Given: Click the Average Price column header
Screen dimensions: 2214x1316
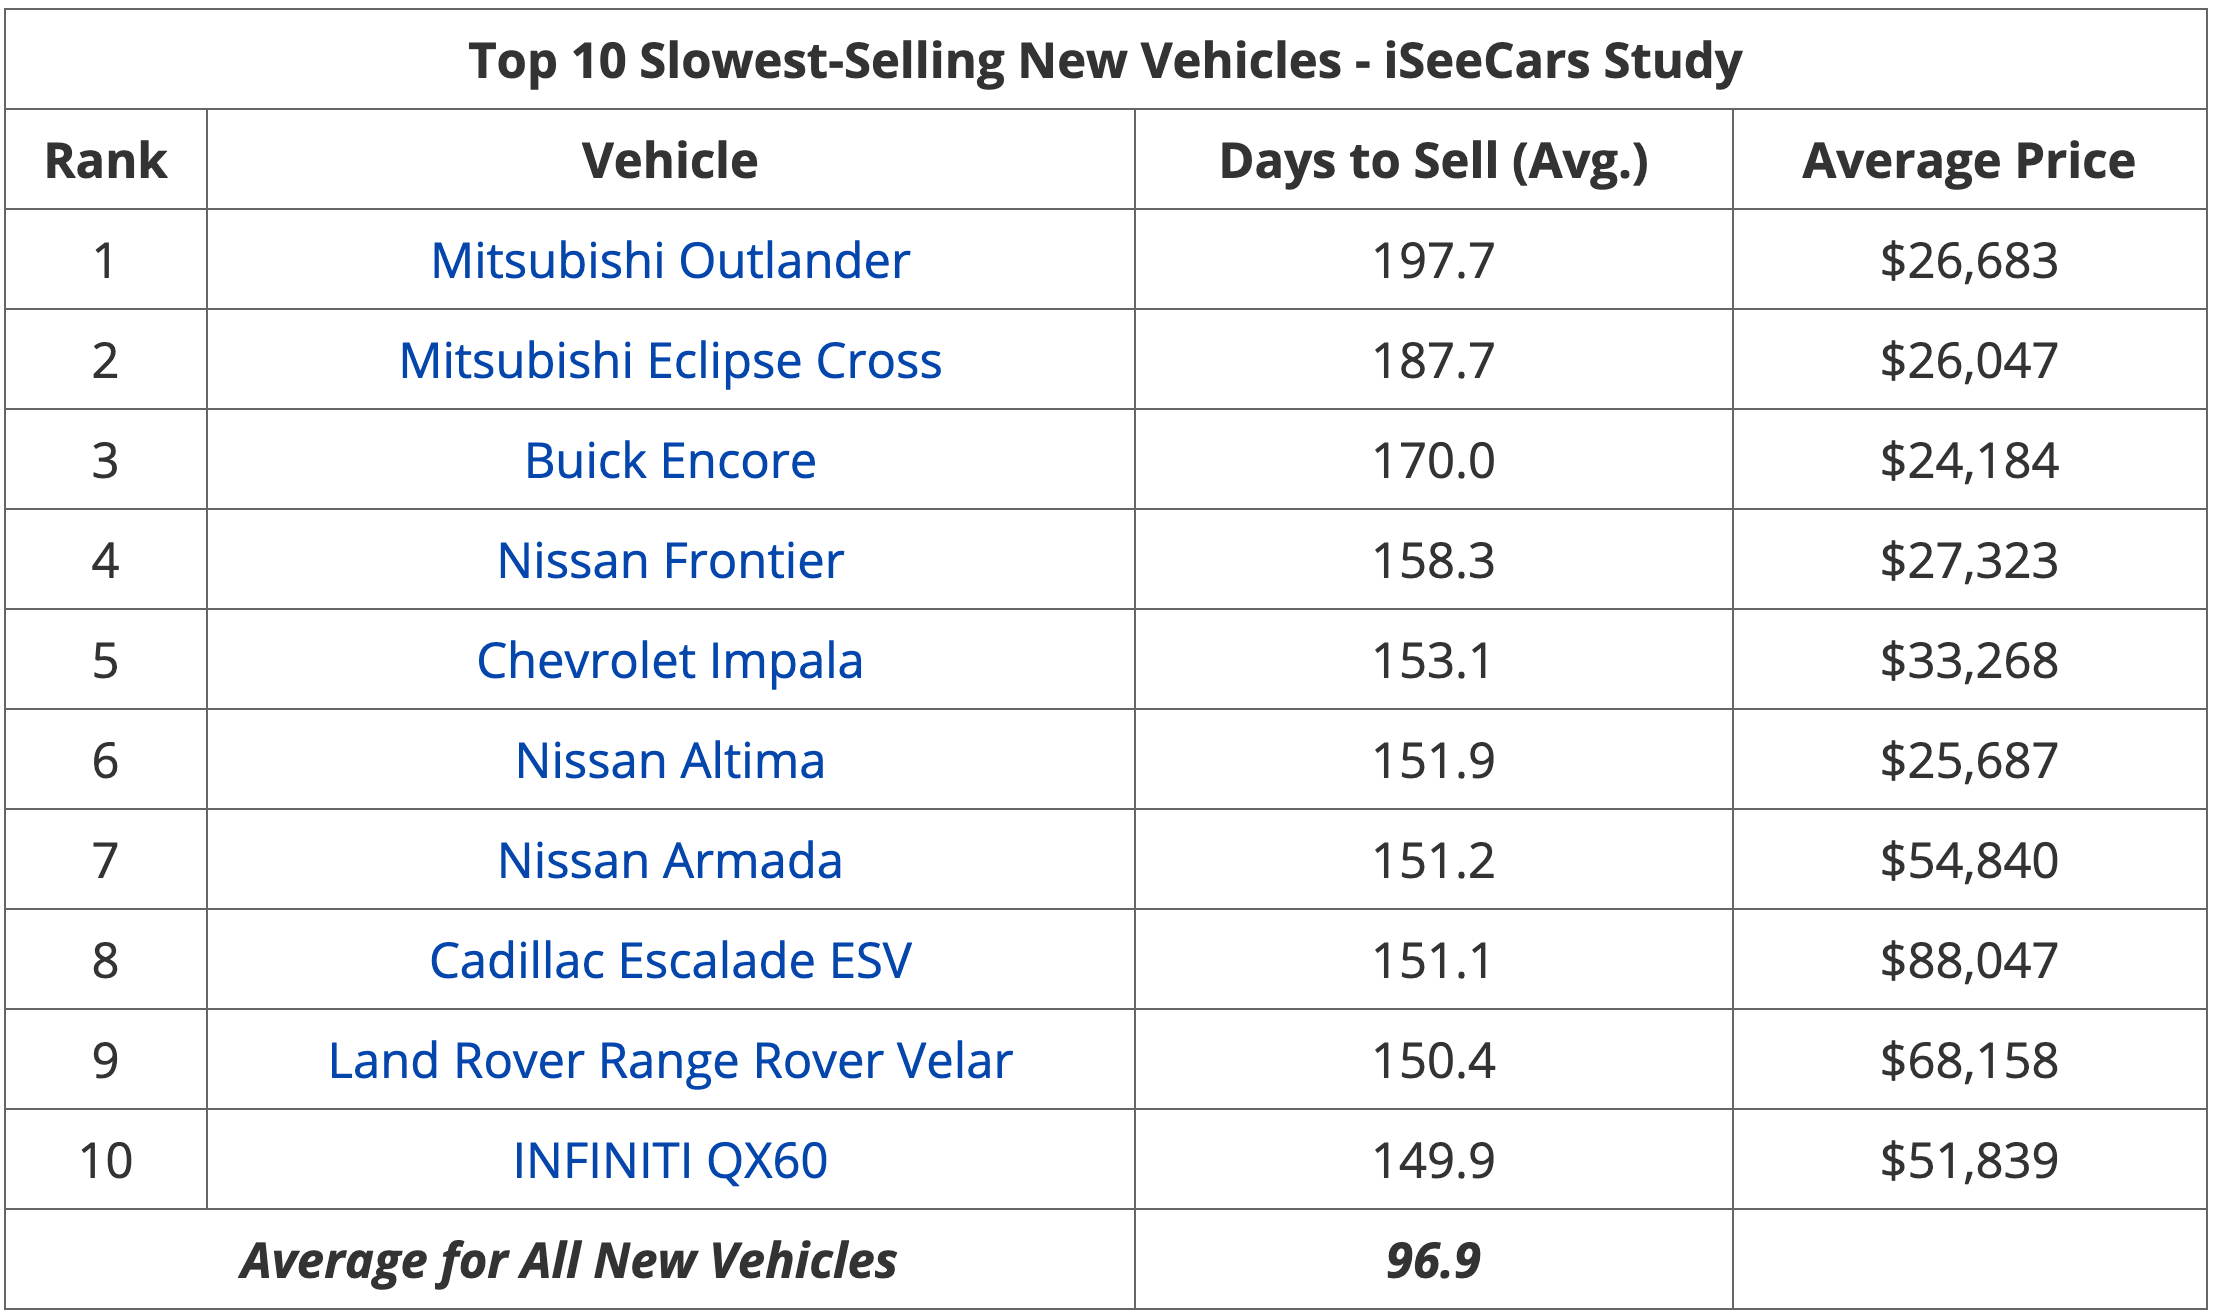Looking at the screenshot, I should [x=1968, y=161].
